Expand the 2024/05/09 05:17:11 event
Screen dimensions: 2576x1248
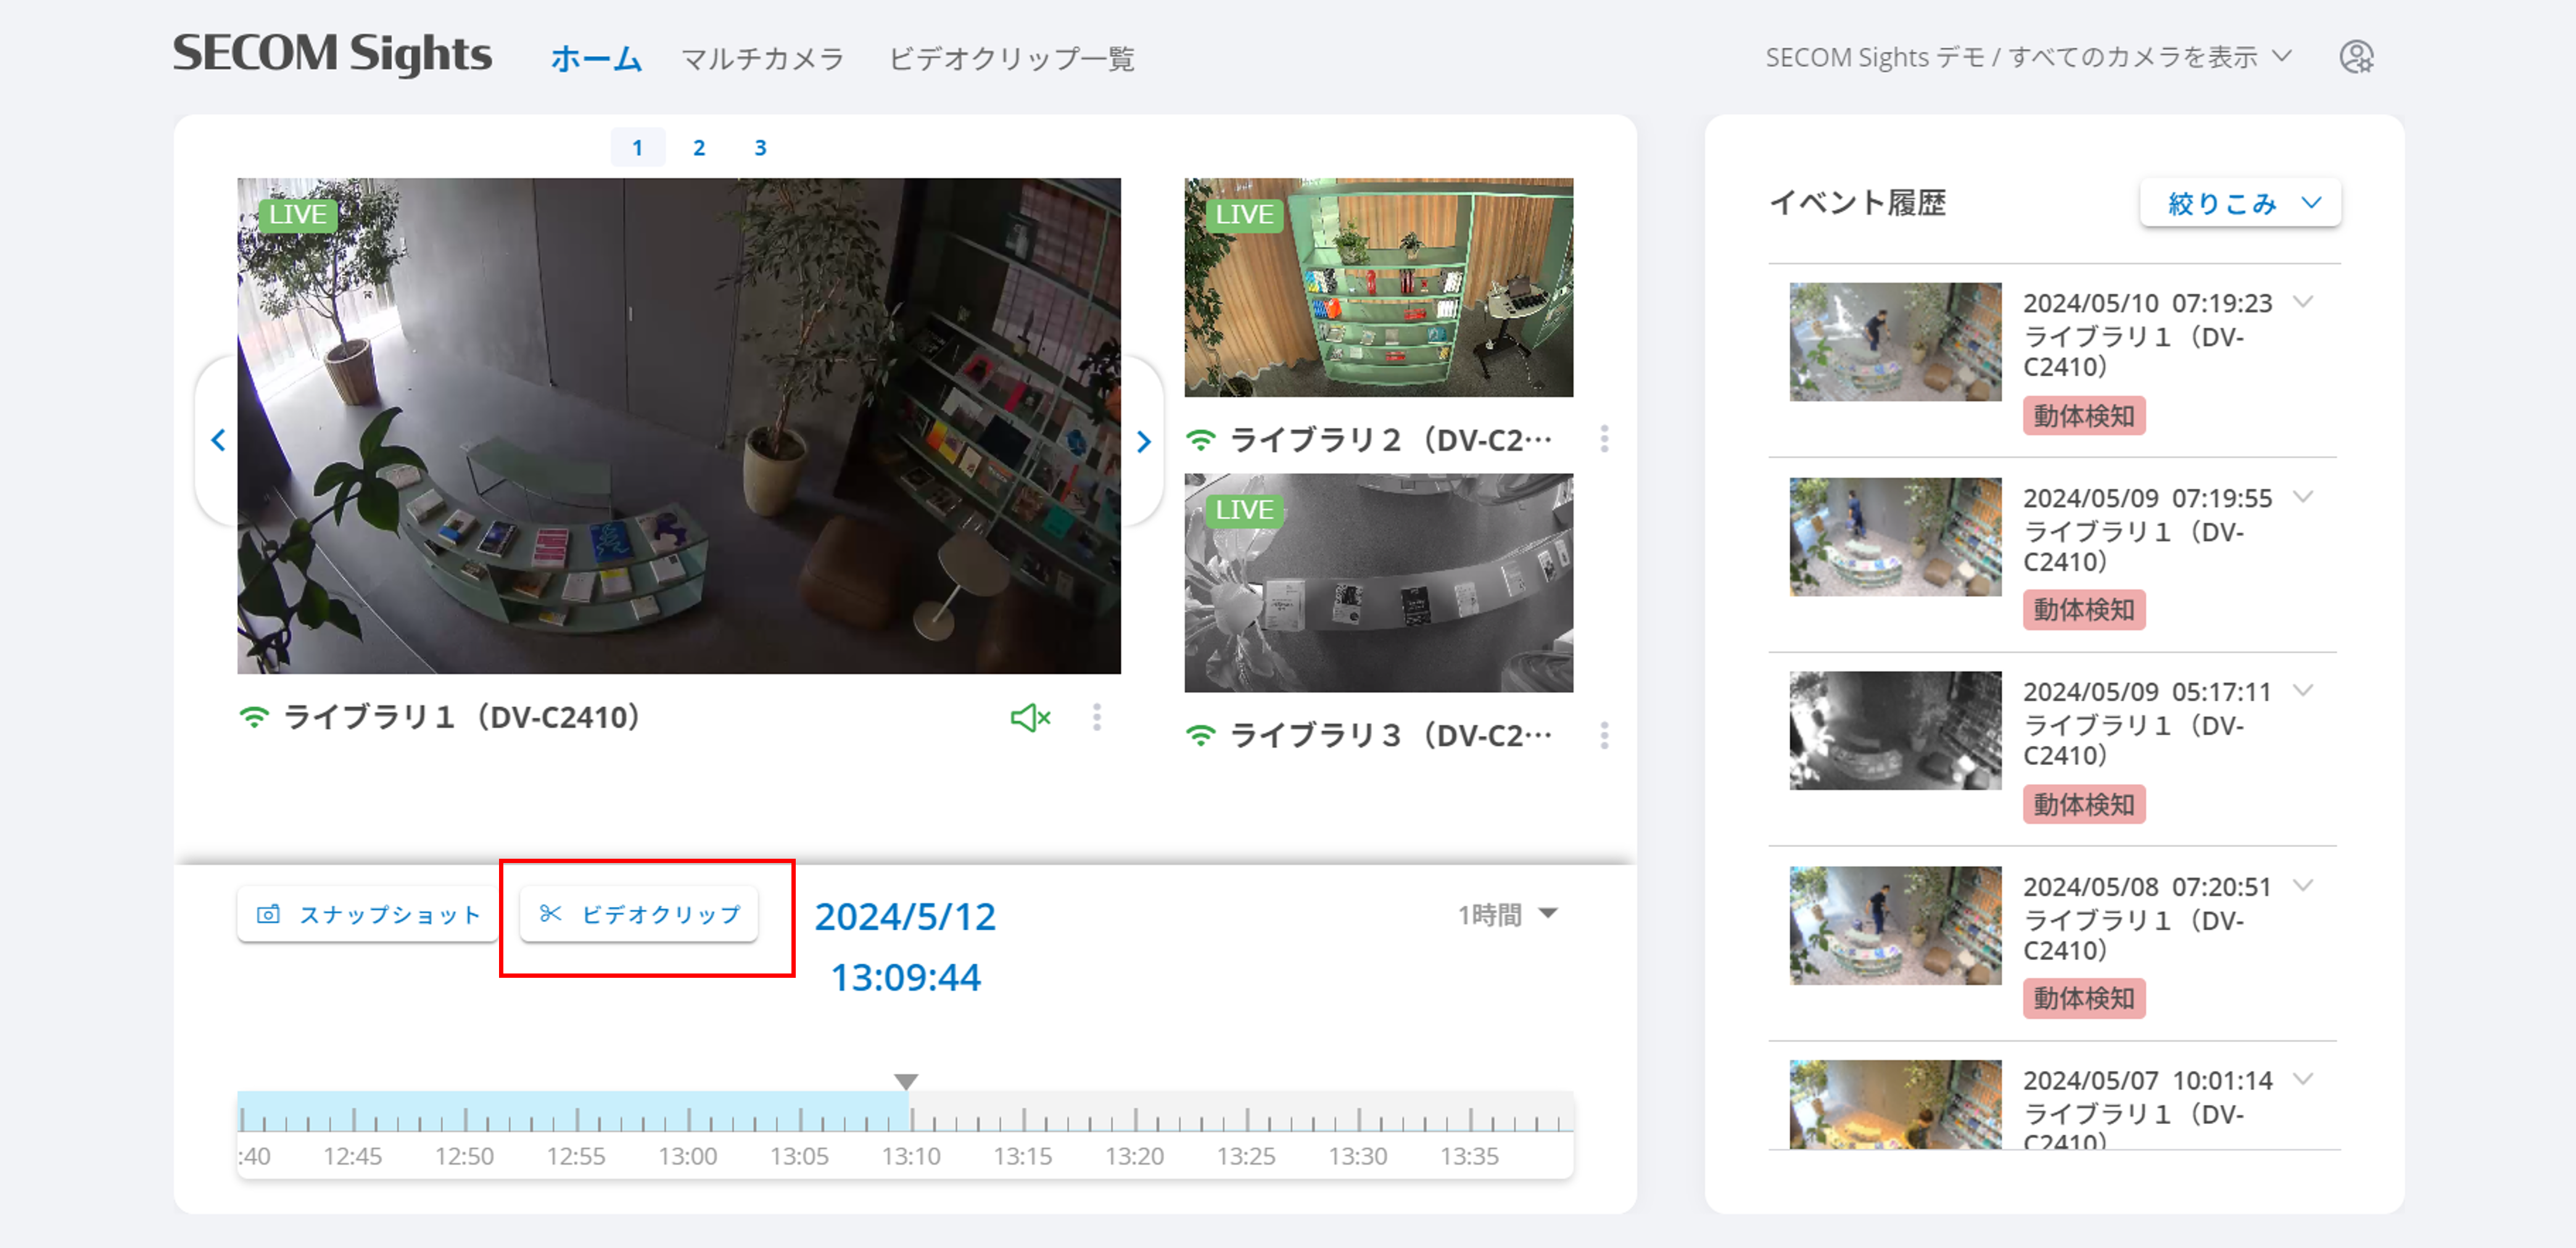[2303, 691]
